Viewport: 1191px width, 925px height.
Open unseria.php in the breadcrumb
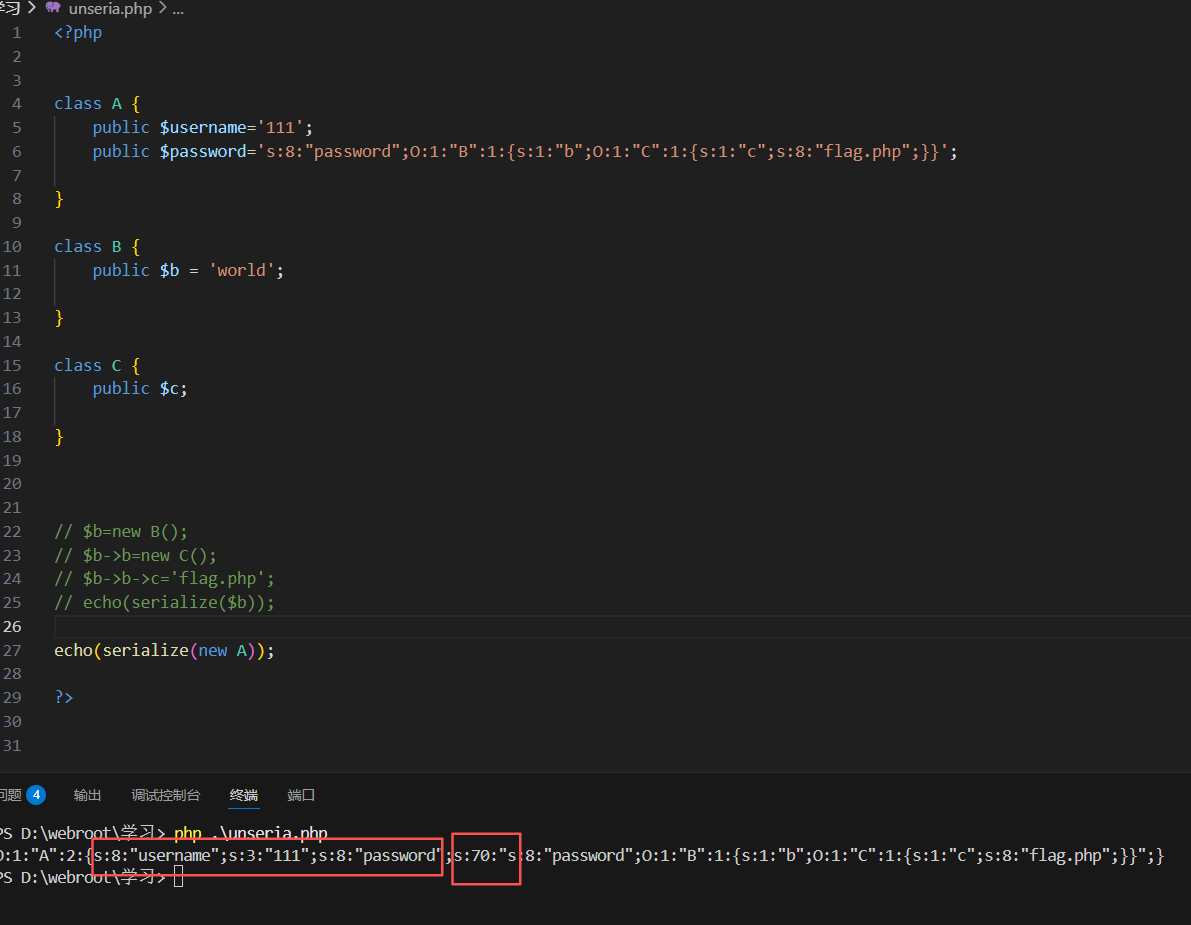pyautogui.click(x=110, y=8)
